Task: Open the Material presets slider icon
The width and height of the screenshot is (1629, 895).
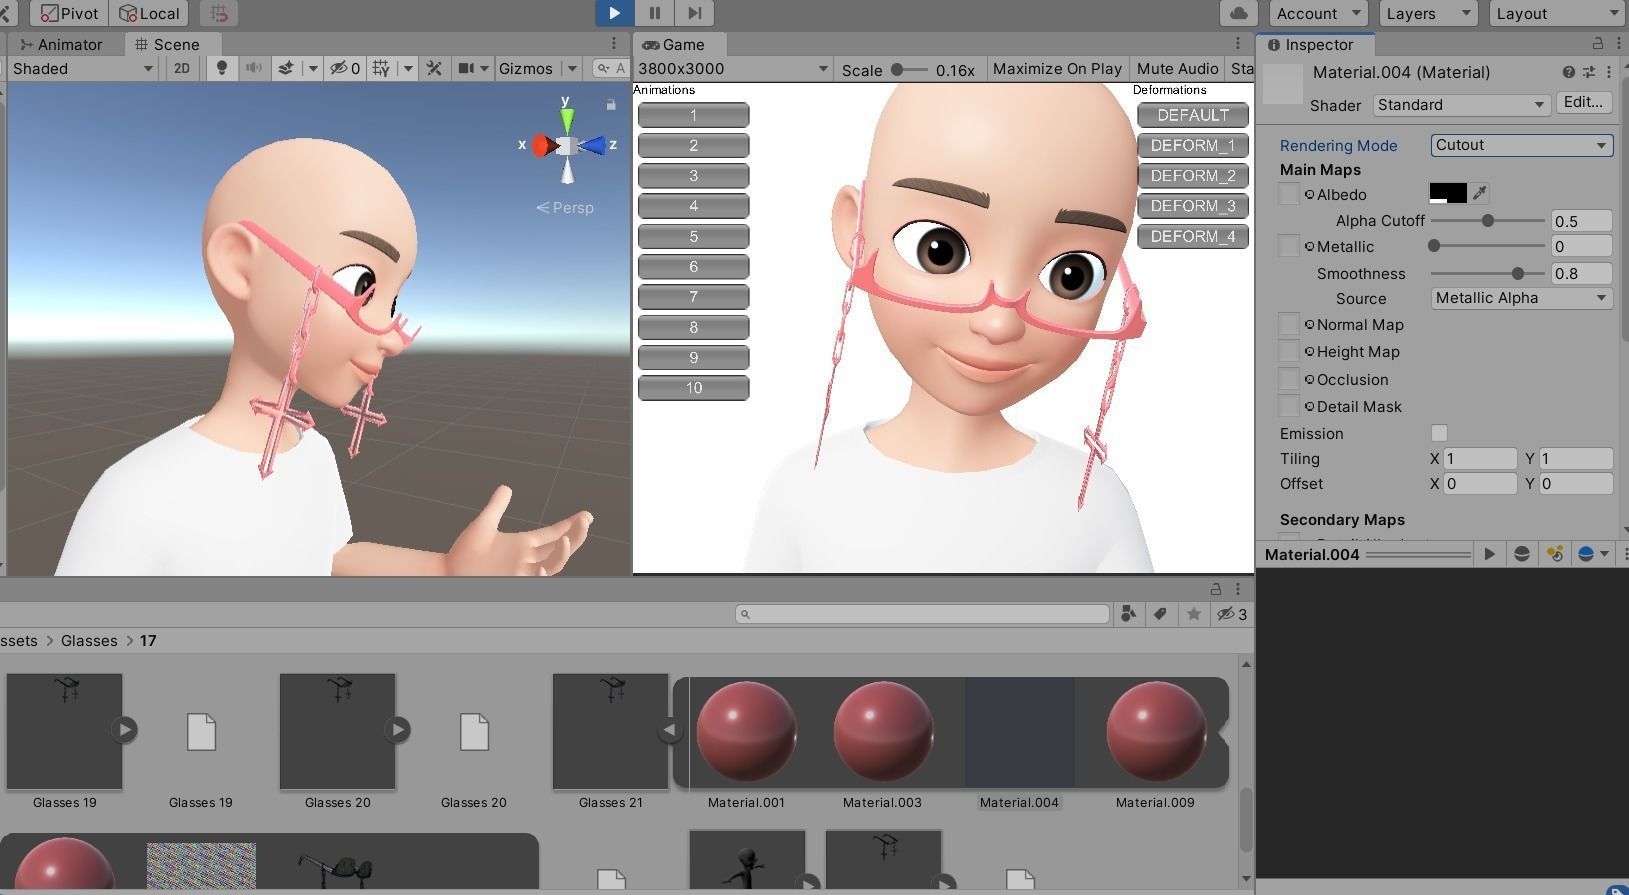Action: [x=1588, y=72]
